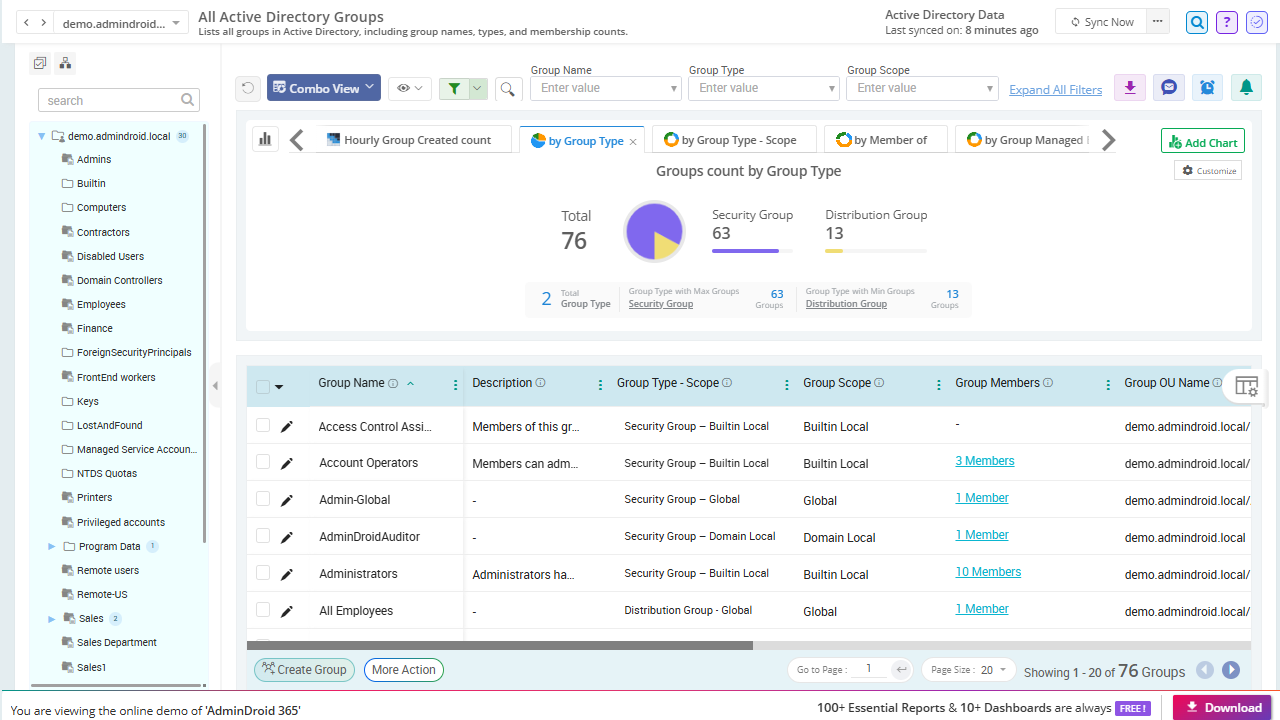
Task: Edit the Account Operators group with its pencil
Action: tap(287, 463)
